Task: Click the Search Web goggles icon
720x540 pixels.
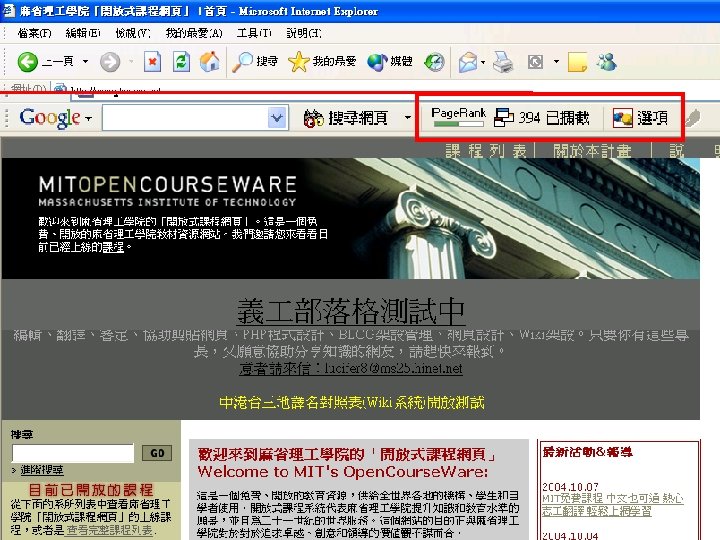Action: pos(314,118)
